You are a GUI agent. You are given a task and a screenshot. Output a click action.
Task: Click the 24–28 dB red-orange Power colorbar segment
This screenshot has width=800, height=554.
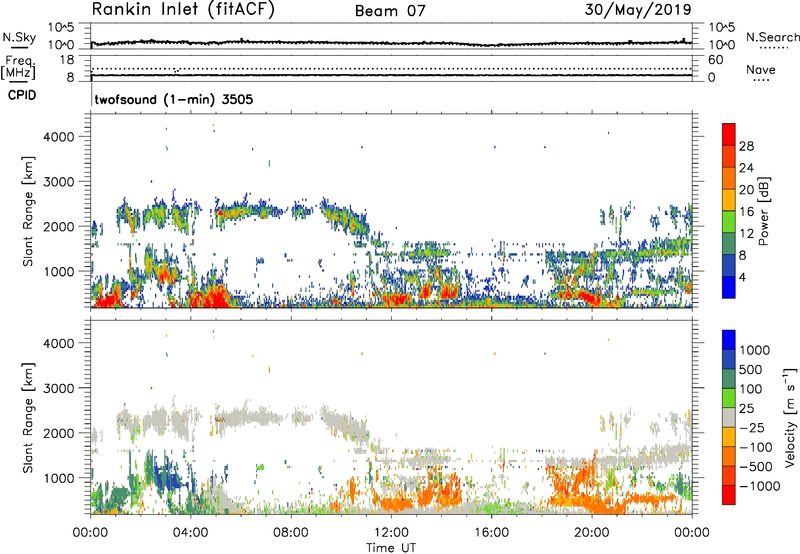pos(729,156)
